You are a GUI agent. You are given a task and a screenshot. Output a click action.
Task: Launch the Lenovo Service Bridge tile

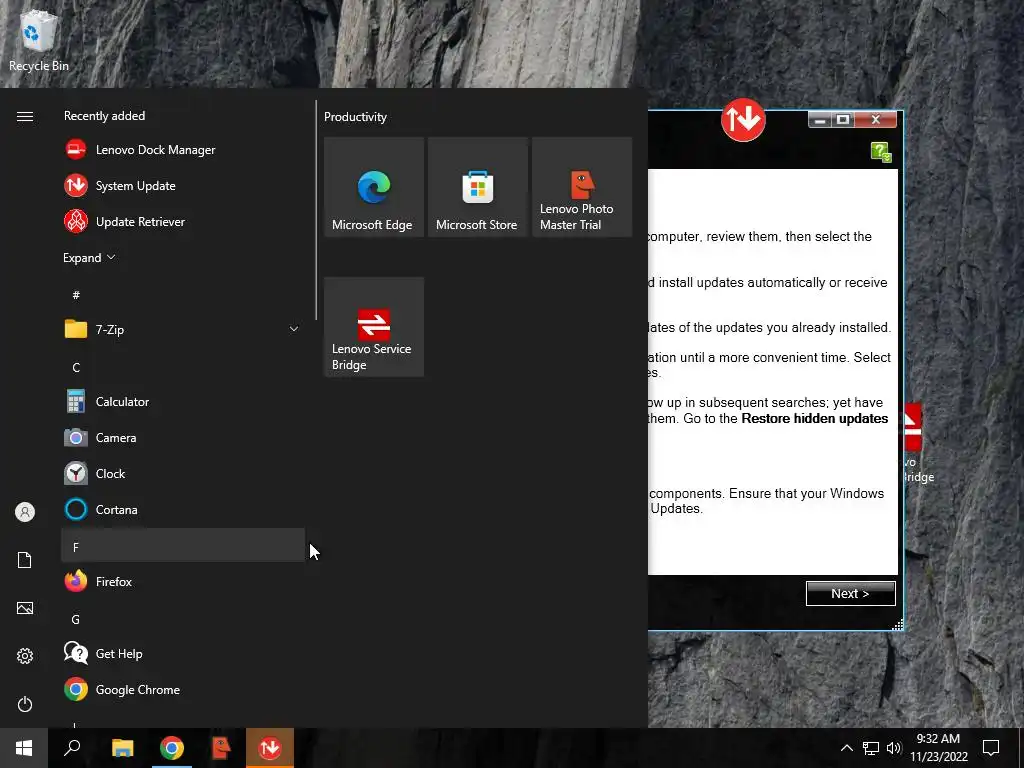374,327
